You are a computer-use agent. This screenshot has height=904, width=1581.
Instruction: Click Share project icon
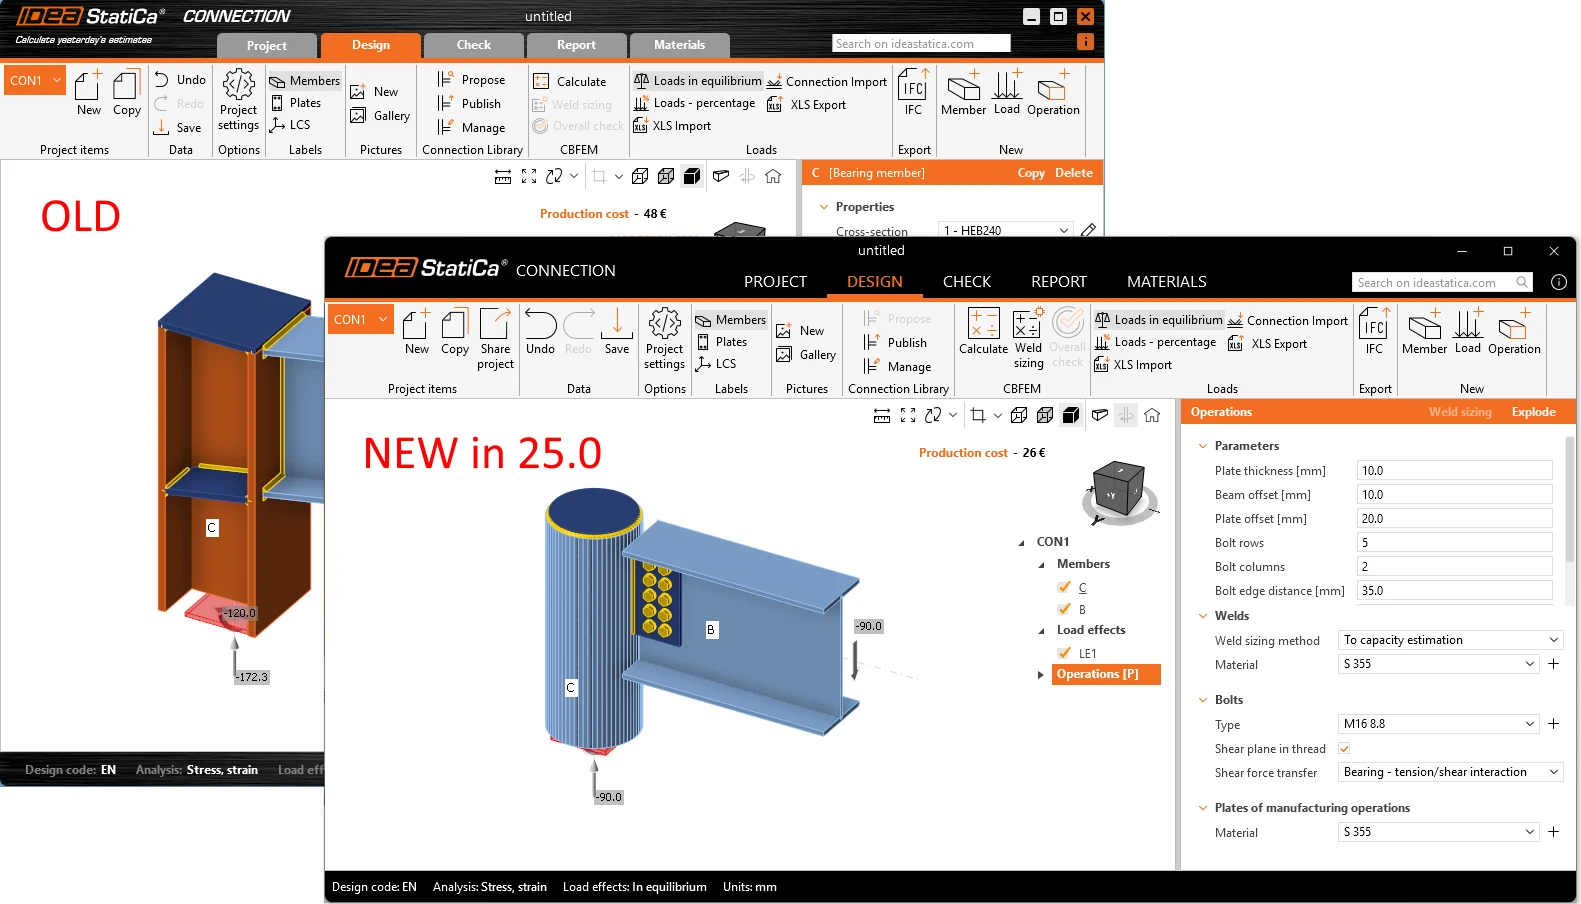495,339
